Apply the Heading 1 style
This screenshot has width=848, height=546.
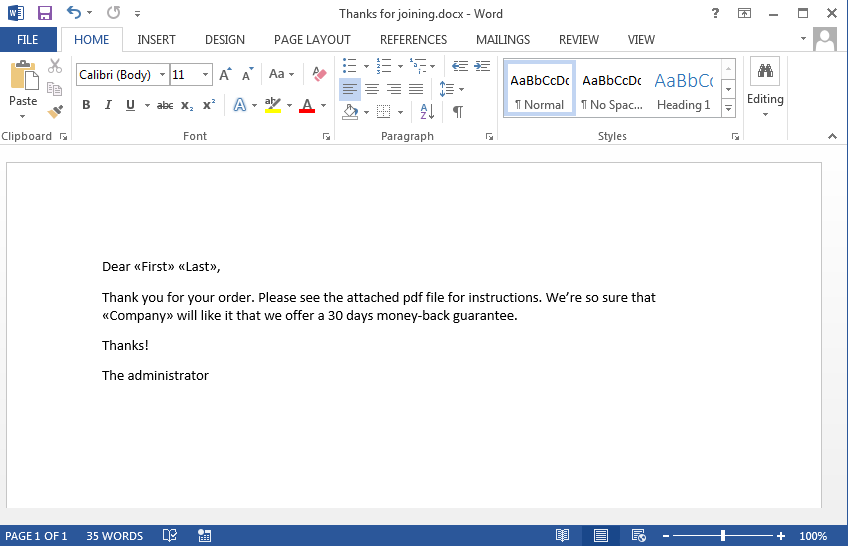(684, 89)
